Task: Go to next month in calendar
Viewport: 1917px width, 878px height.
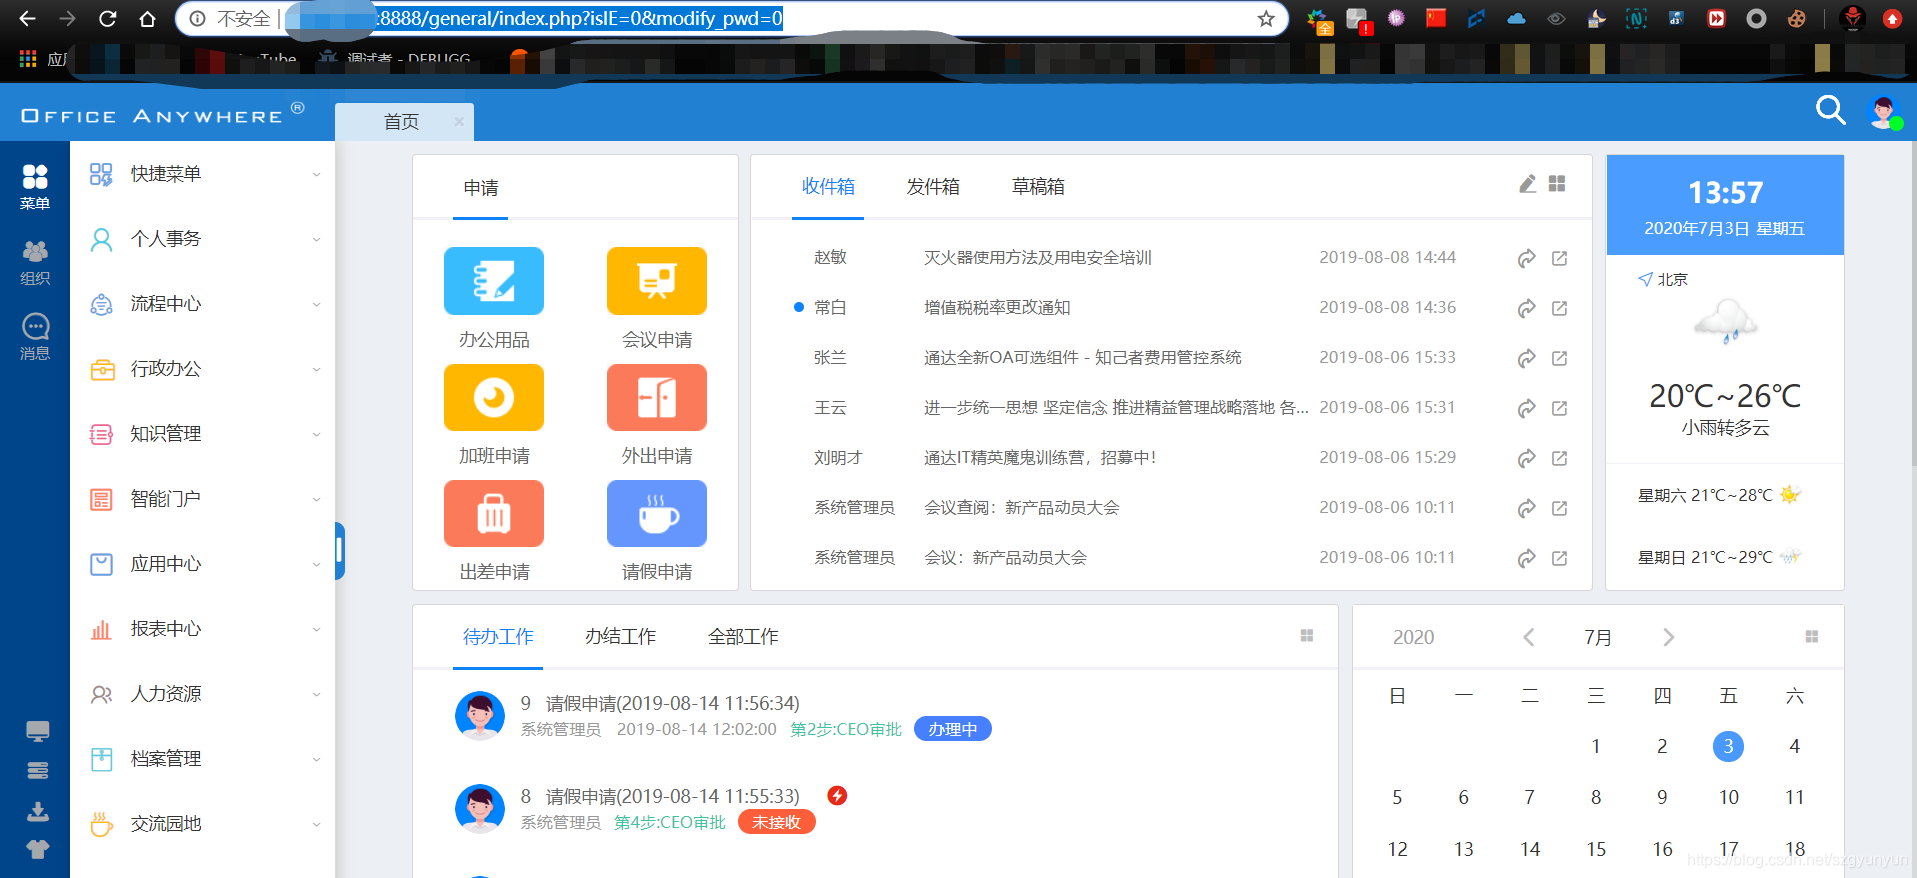Action: coord(1668,637)
